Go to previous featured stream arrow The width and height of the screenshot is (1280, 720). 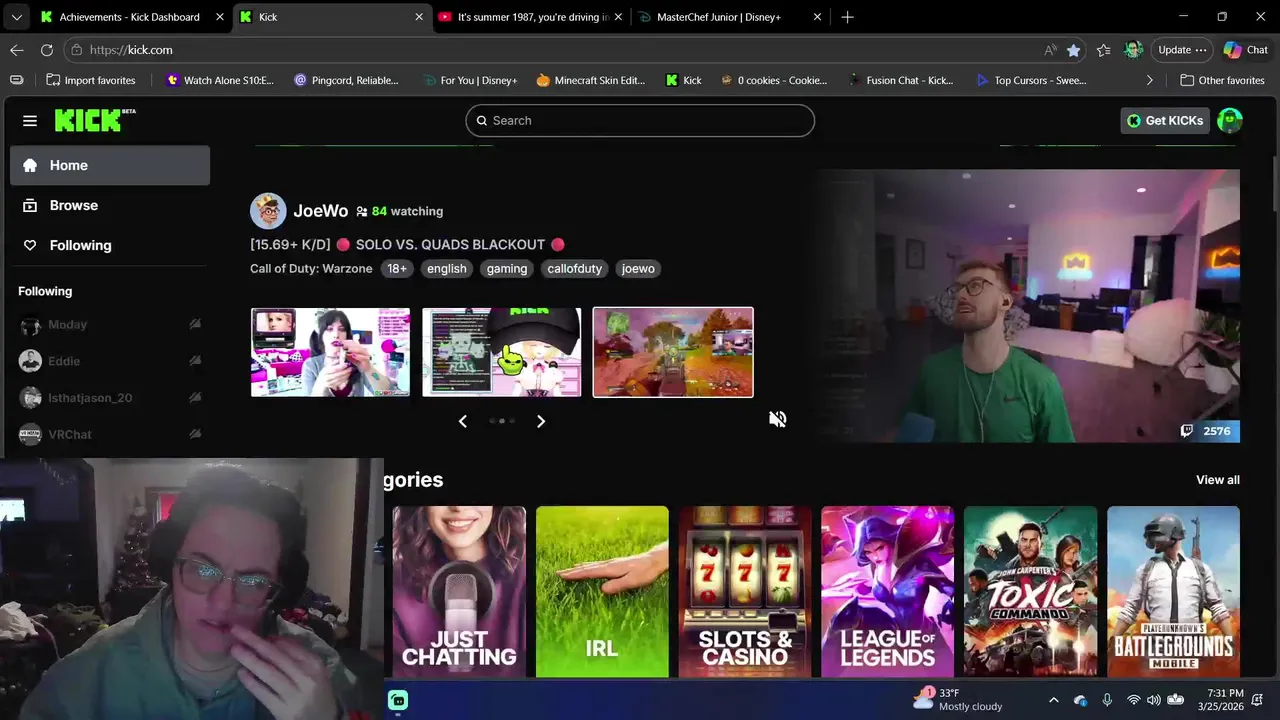[x=462, y=421]
